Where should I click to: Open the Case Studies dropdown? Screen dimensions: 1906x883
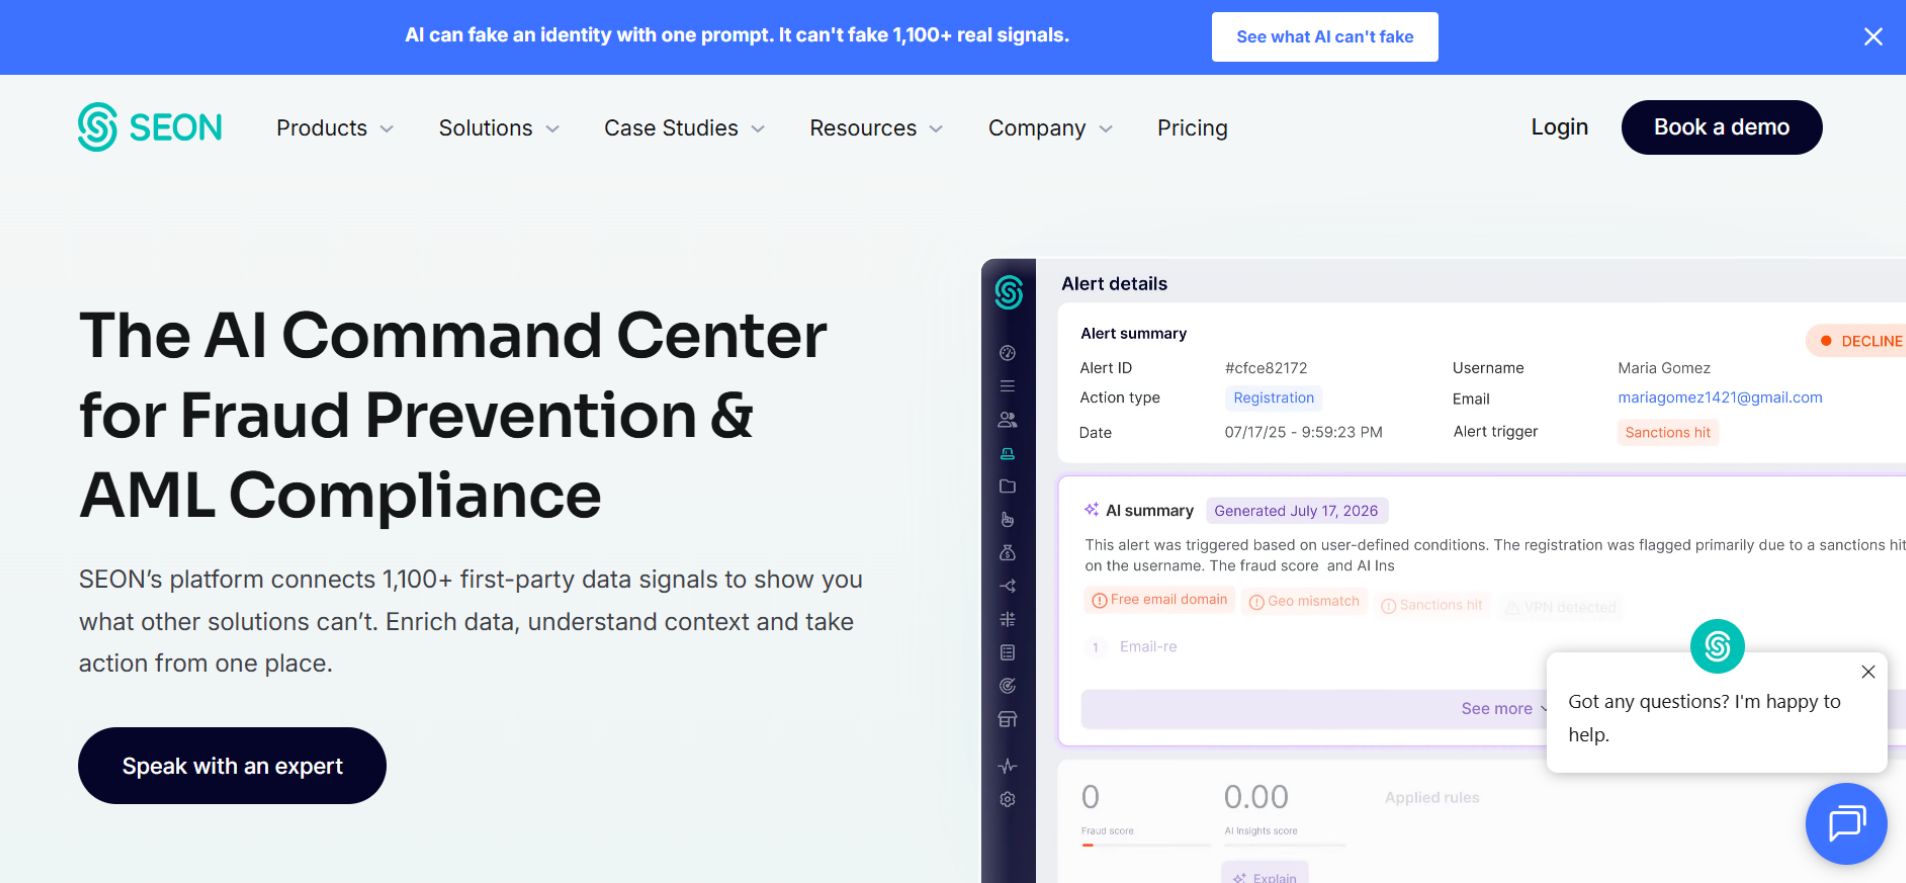pos(685,128)
